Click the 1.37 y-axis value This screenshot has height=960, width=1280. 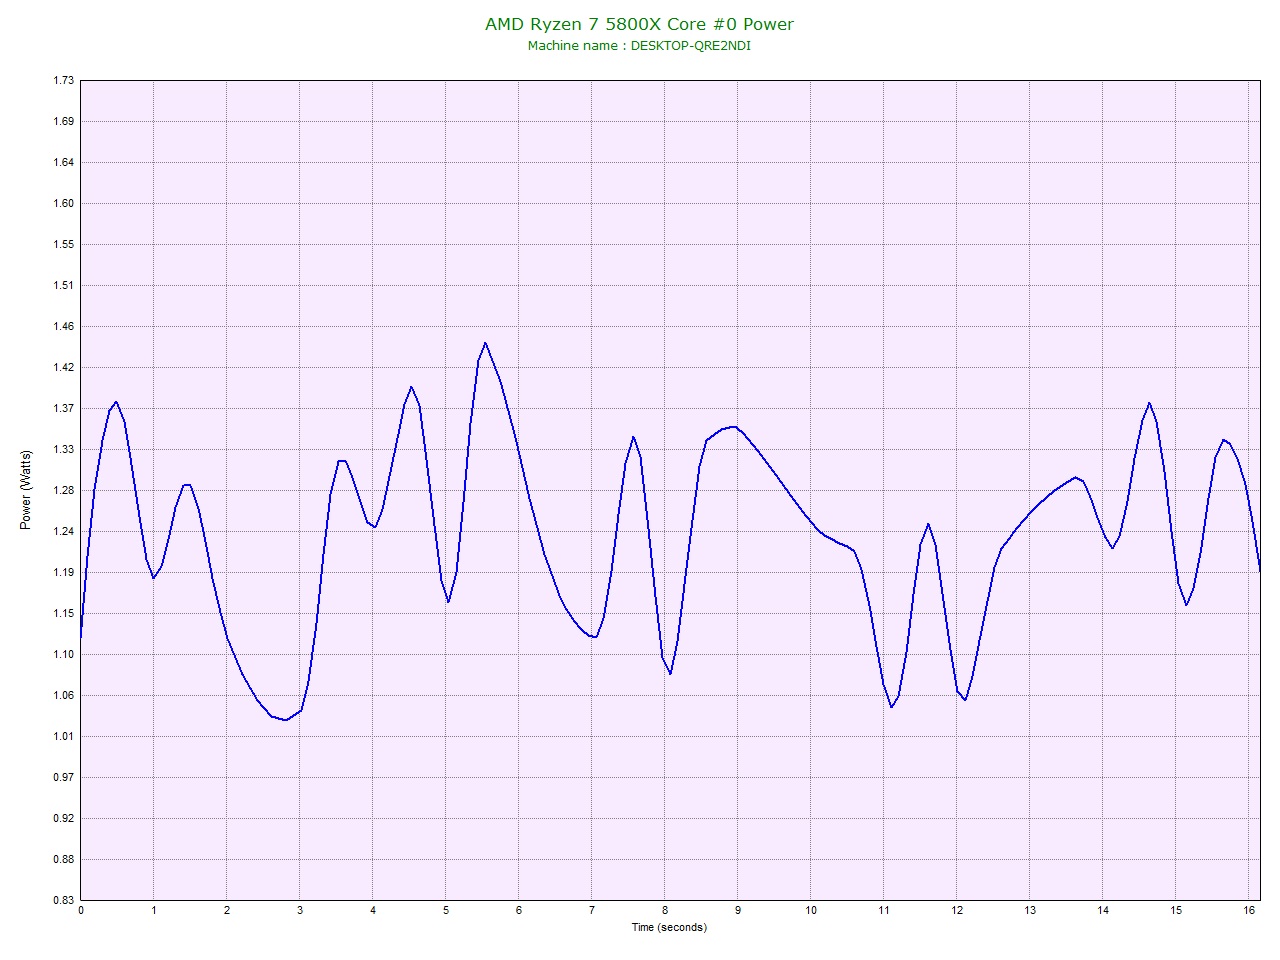[x=63, y=408]
